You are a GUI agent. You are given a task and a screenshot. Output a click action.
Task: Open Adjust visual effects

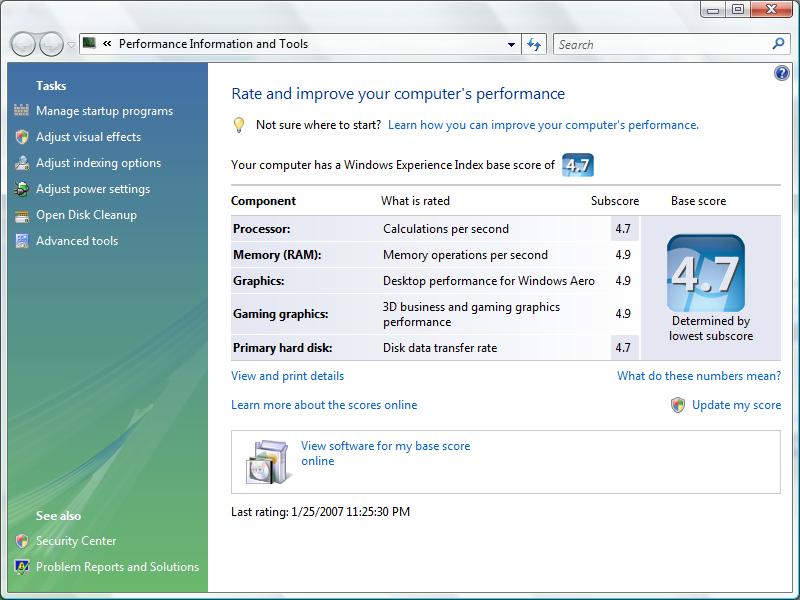[x=88, y=137]
